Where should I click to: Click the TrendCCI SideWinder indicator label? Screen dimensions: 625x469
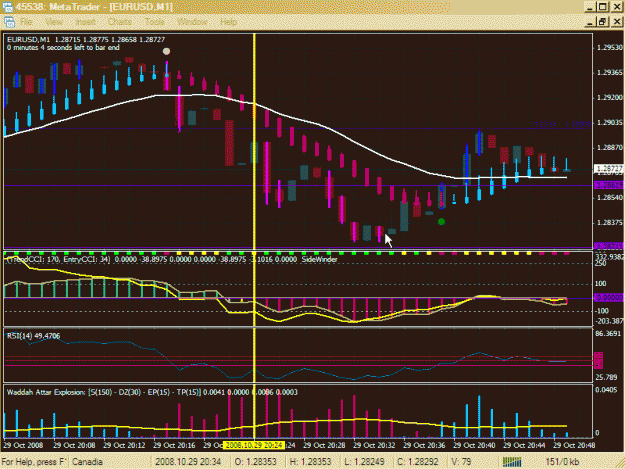pyautogui.click(x=172, y=259)
